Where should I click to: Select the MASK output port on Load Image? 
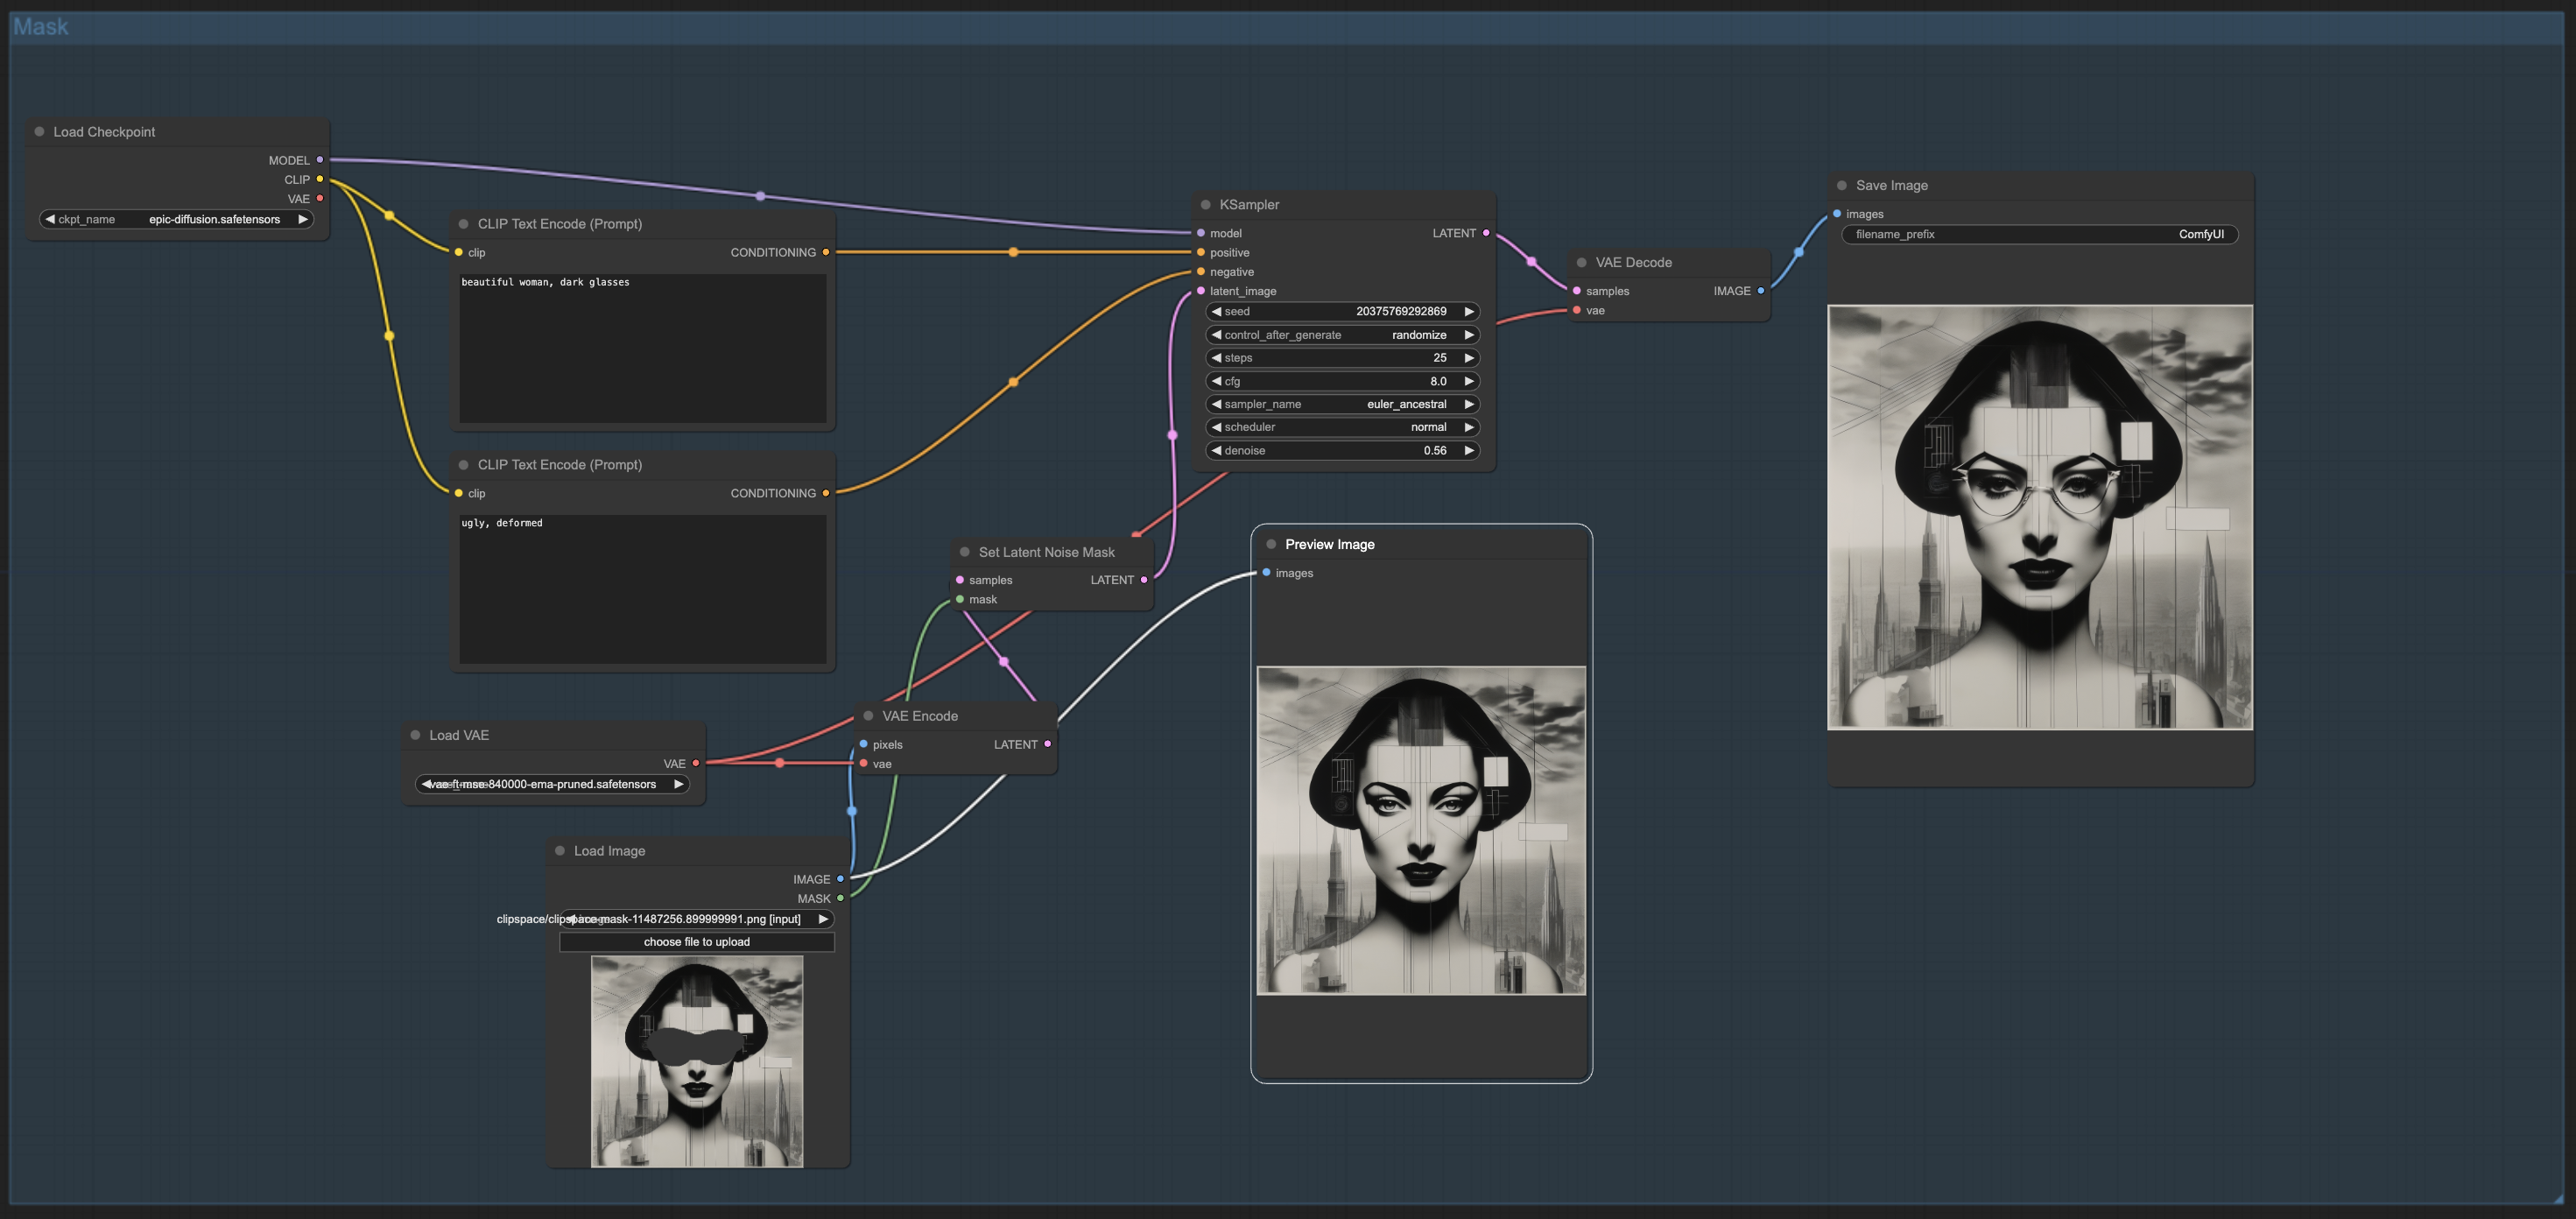click(x=840, y=898)
